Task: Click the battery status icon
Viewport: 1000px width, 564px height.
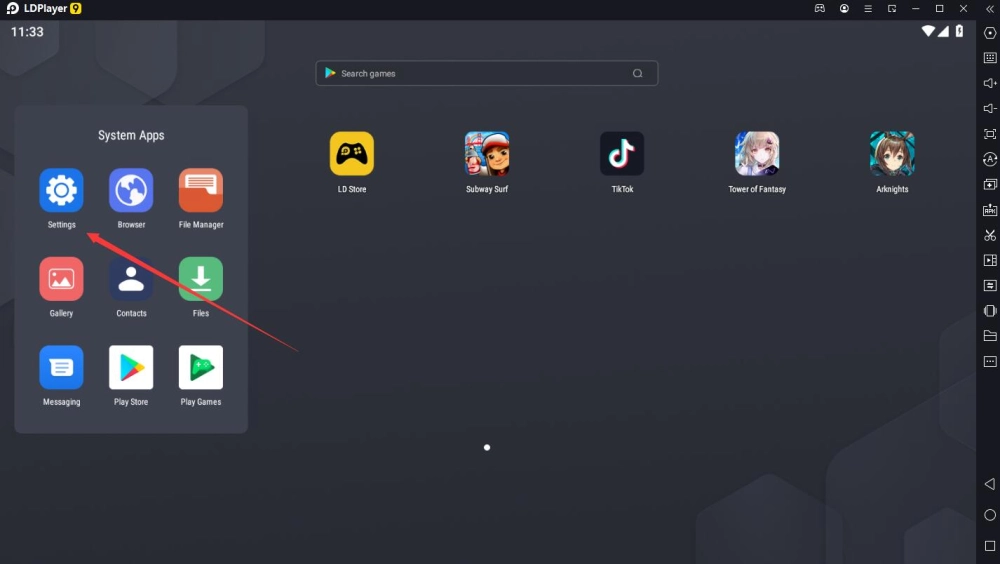Action: click(x=959, y=31)
